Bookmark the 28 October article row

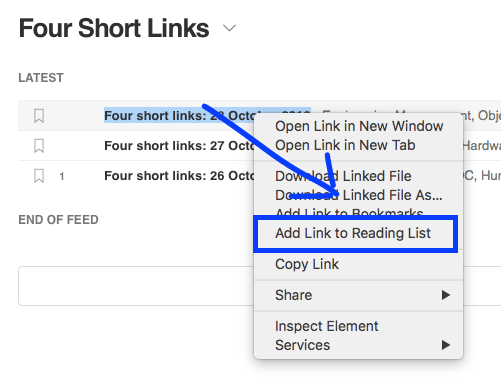pos(39,116)
